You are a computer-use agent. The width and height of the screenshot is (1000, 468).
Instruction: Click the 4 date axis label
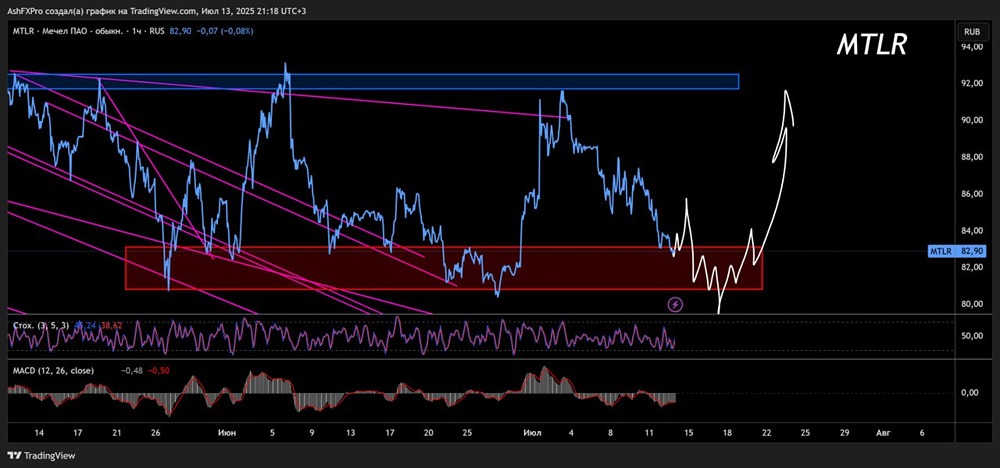click(571, 433)
